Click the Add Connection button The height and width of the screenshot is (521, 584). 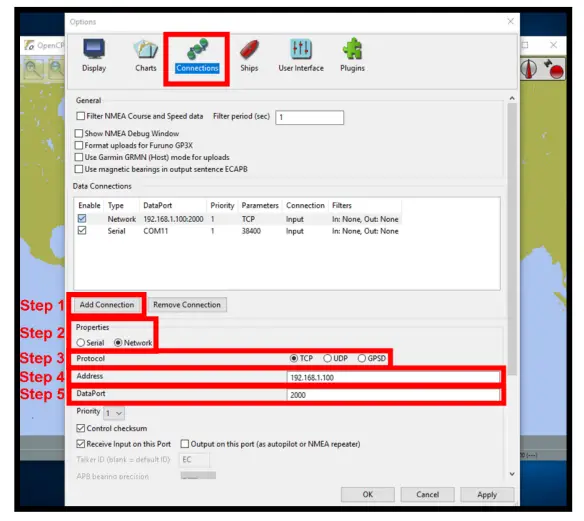click(x=107, y=305)
